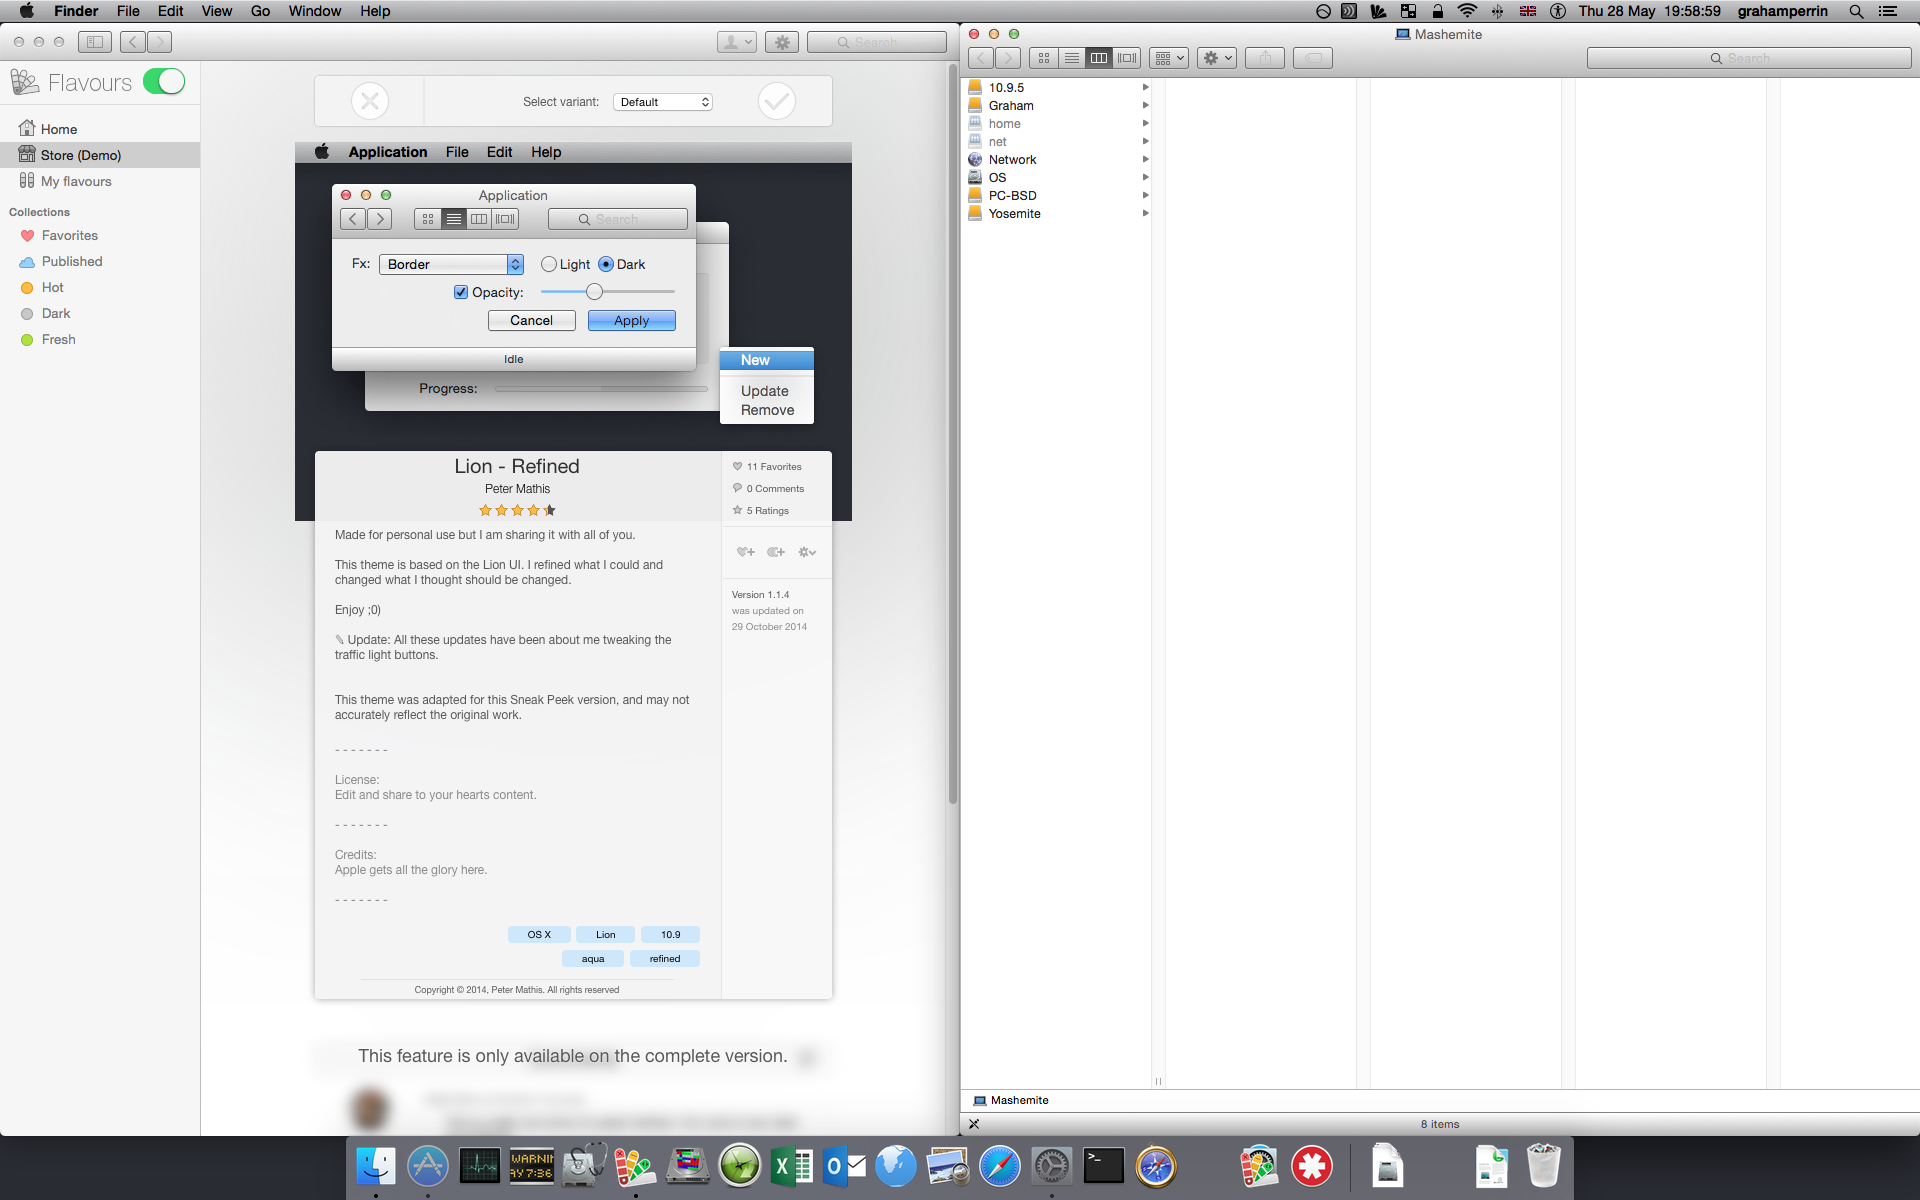Select the Light radio button
This screenshot has width=1920, height=1200.
point(549,264)
